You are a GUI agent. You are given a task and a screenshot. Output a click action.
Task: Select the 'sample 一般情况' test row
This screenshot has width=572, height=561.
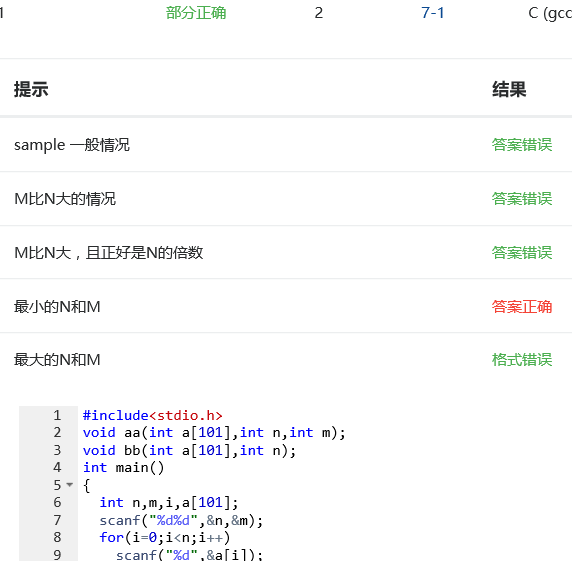point(286,145)
